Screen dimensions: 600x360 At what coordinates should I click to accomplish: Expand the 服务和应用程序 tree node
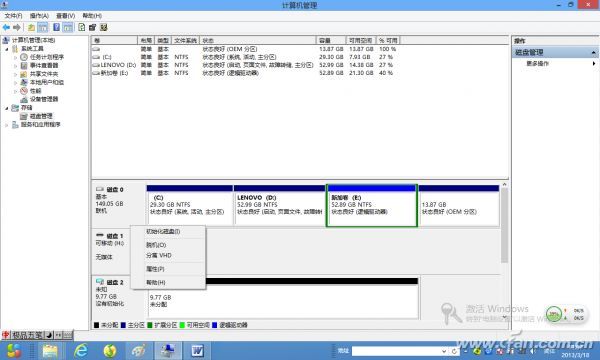[7, 125]
